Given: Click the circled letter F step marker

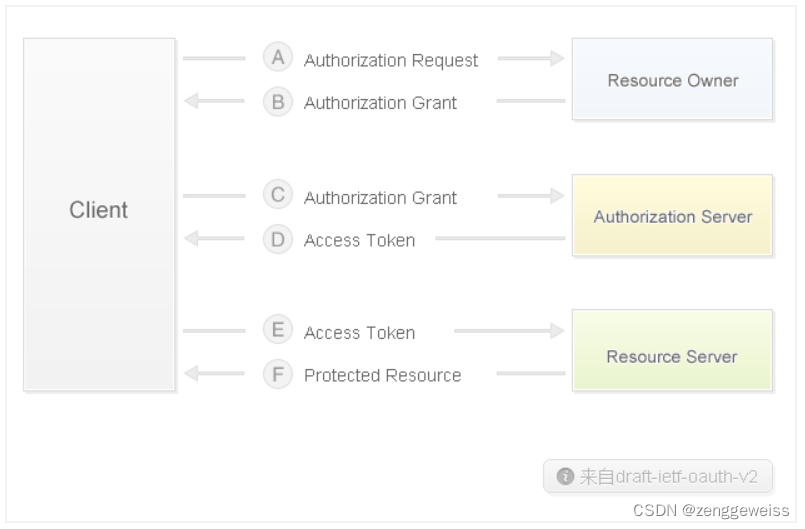Looking at the screenshot, I should tap(278, 374).
